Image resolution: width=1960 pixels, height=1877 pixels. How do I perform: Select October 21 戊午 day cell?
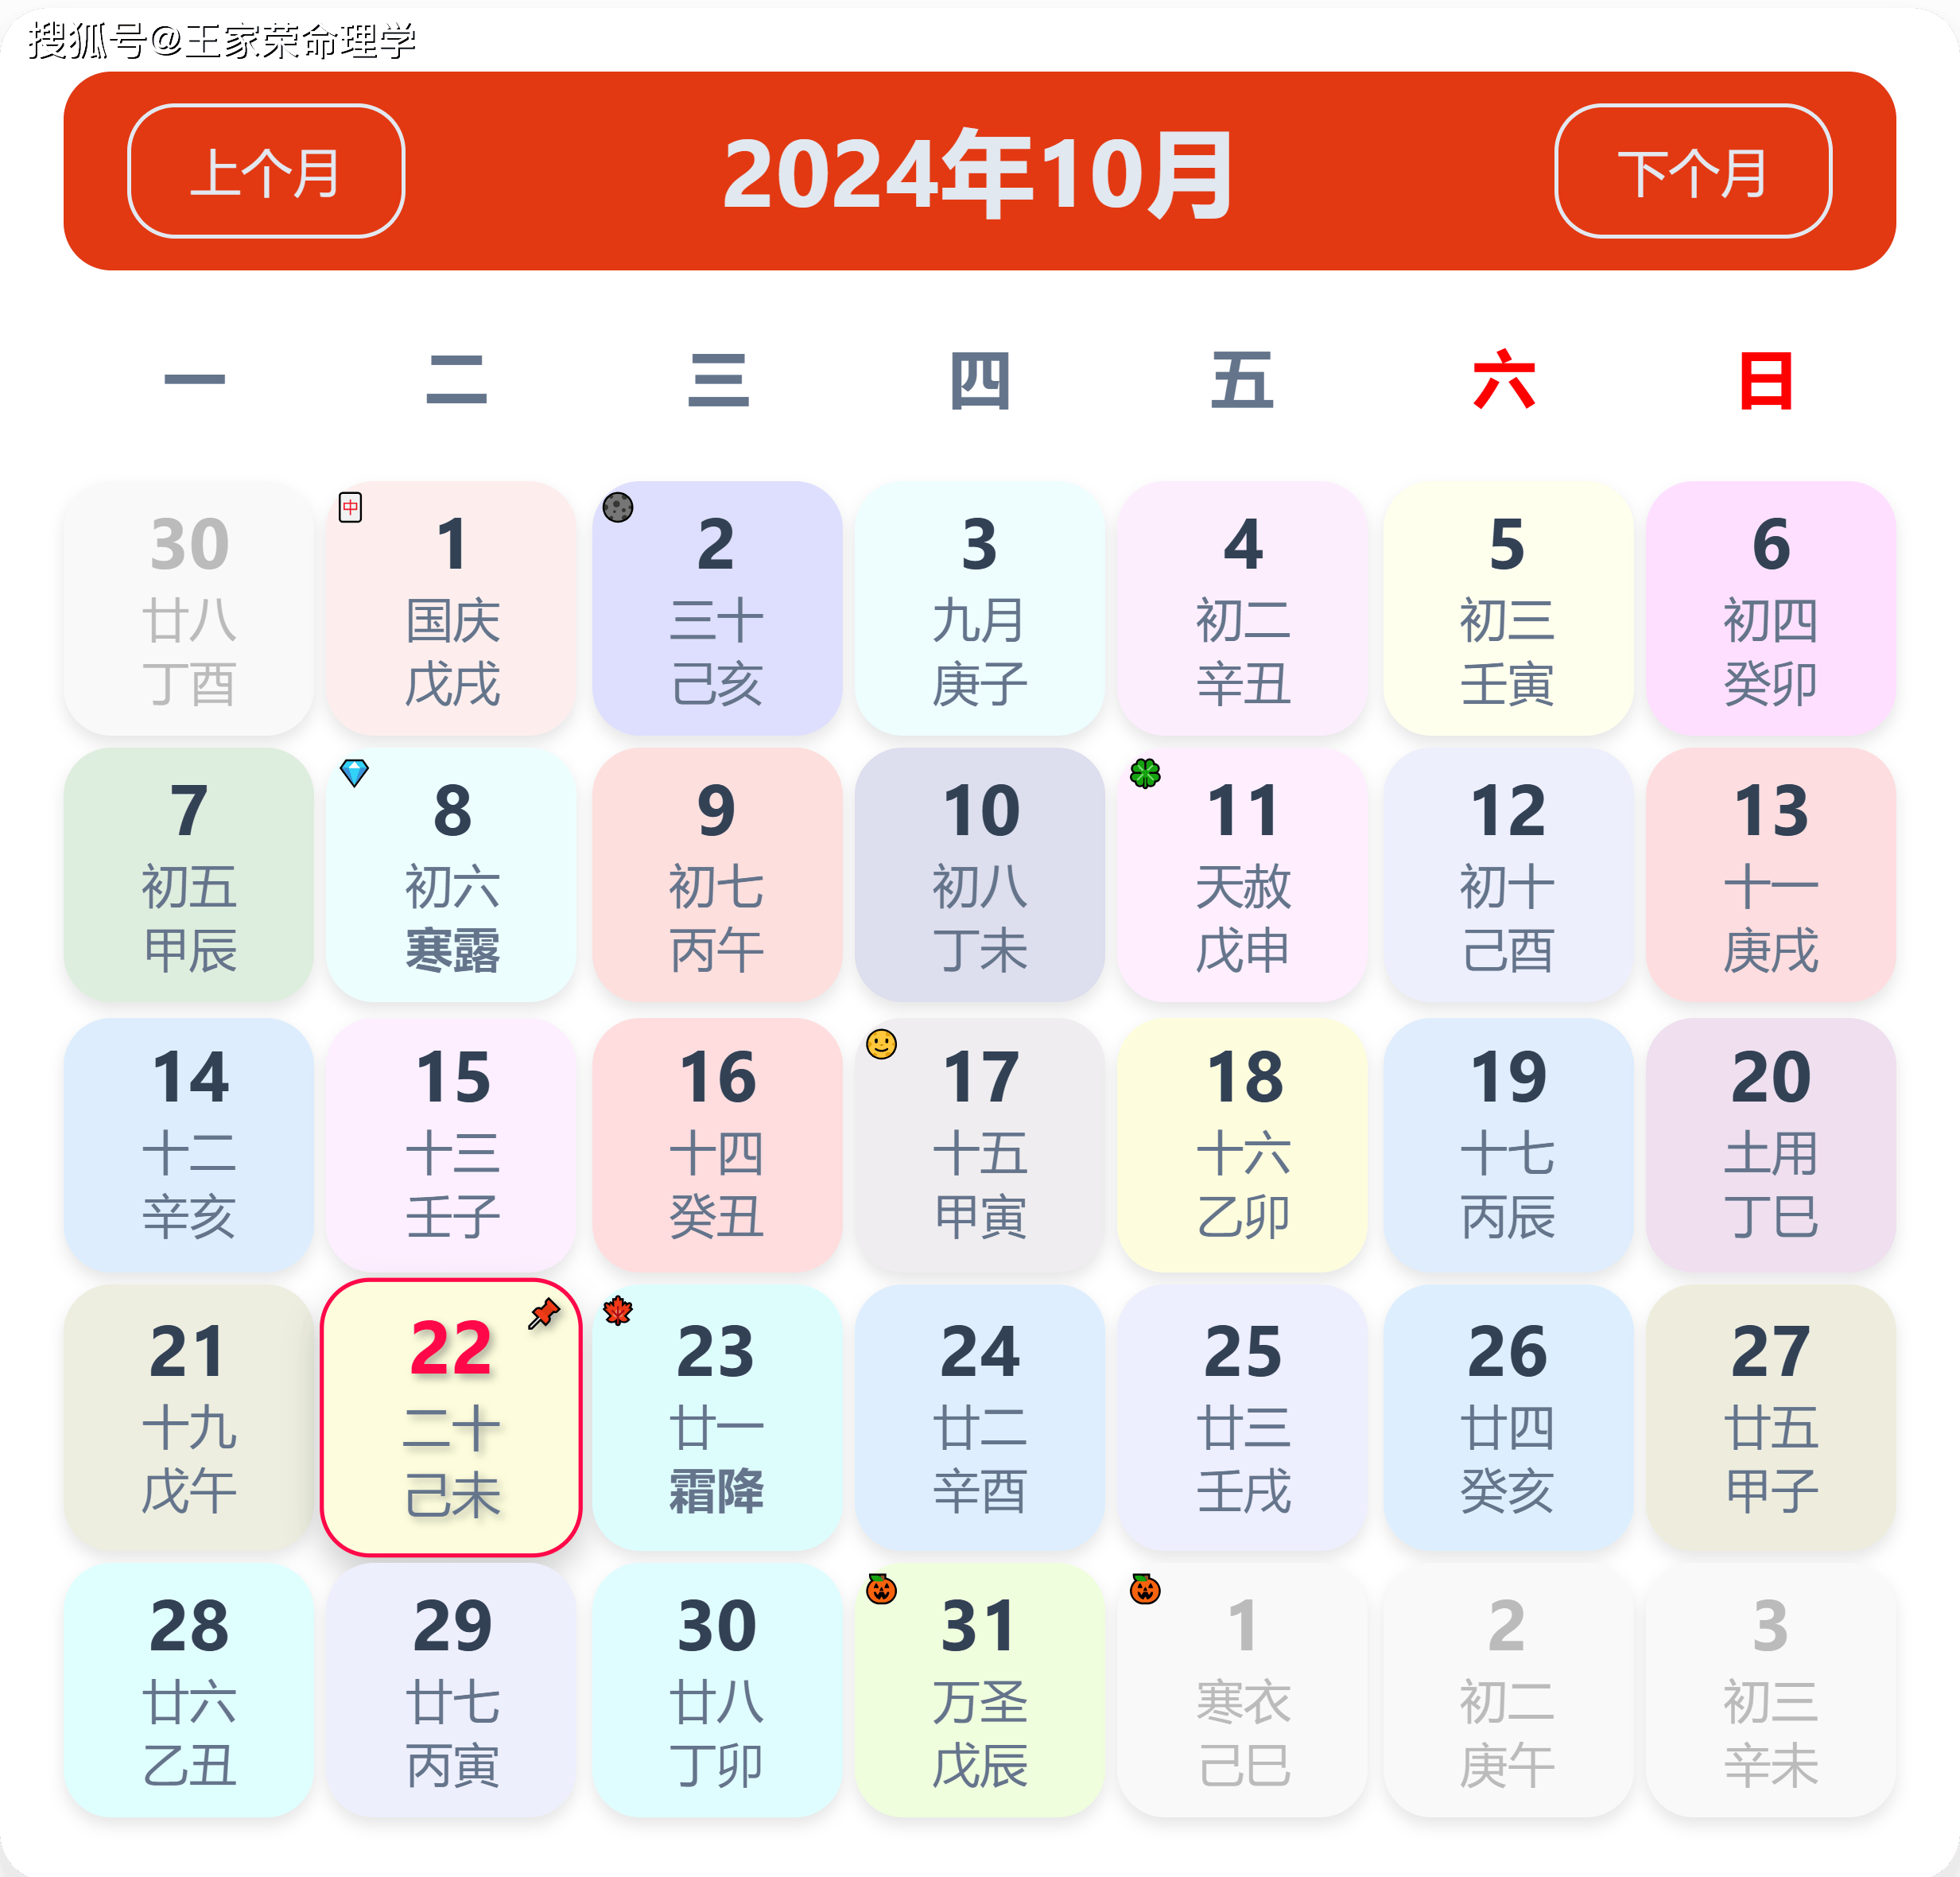[189, 1418]
